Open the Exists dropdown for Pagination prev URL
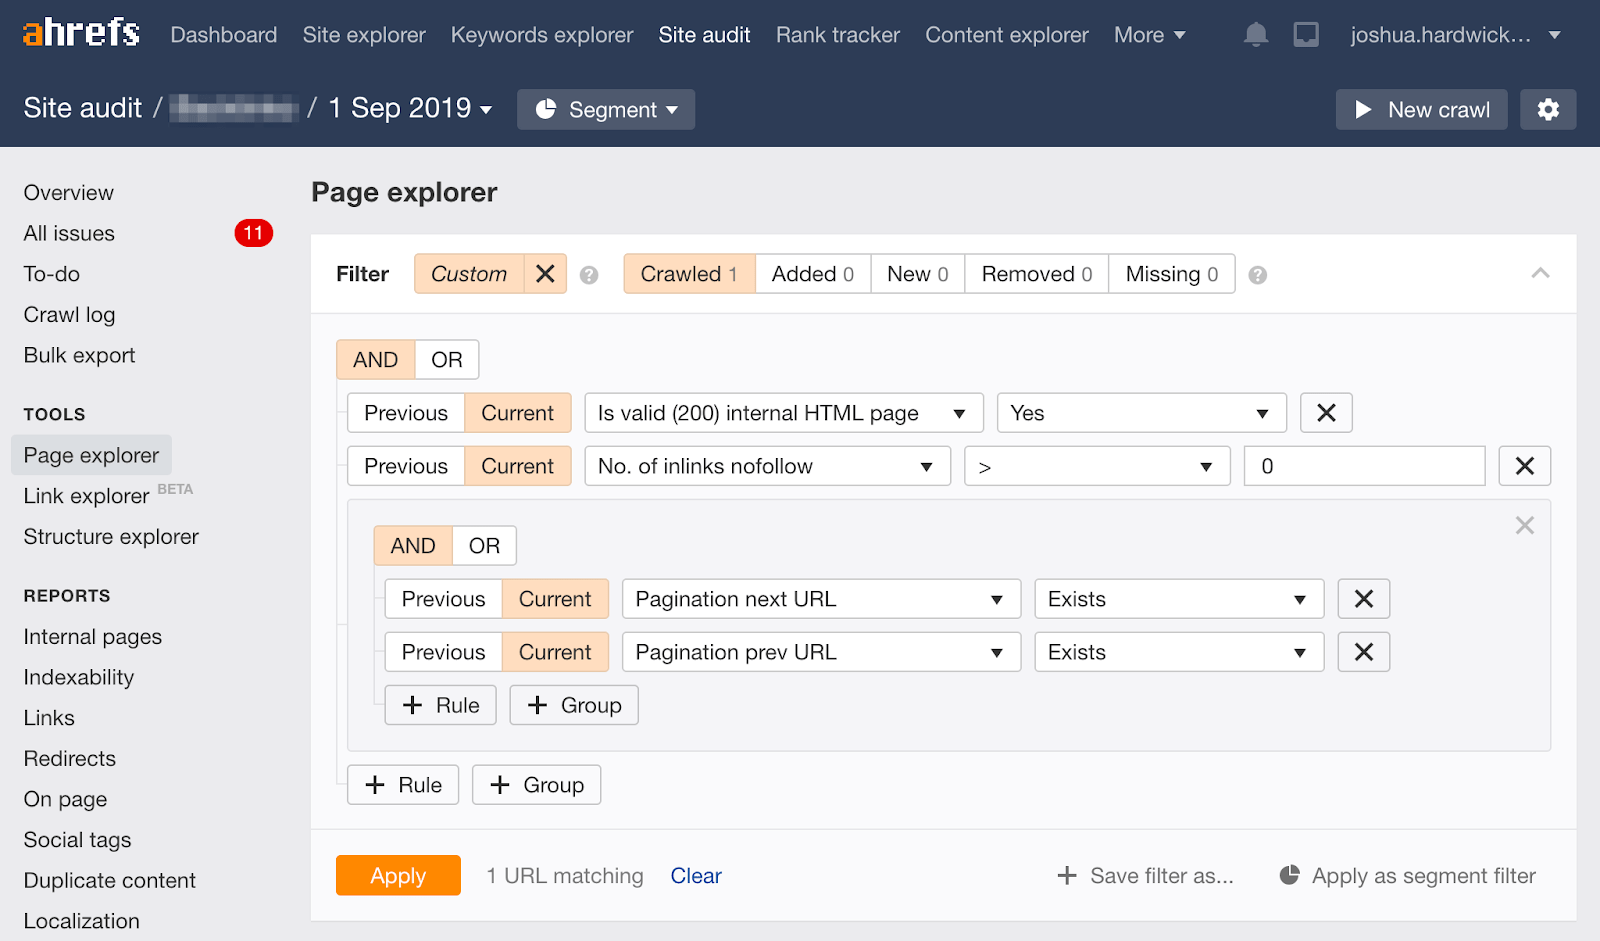The height and width of the screenshot is (941, 1600). [x=1178, y=651]
